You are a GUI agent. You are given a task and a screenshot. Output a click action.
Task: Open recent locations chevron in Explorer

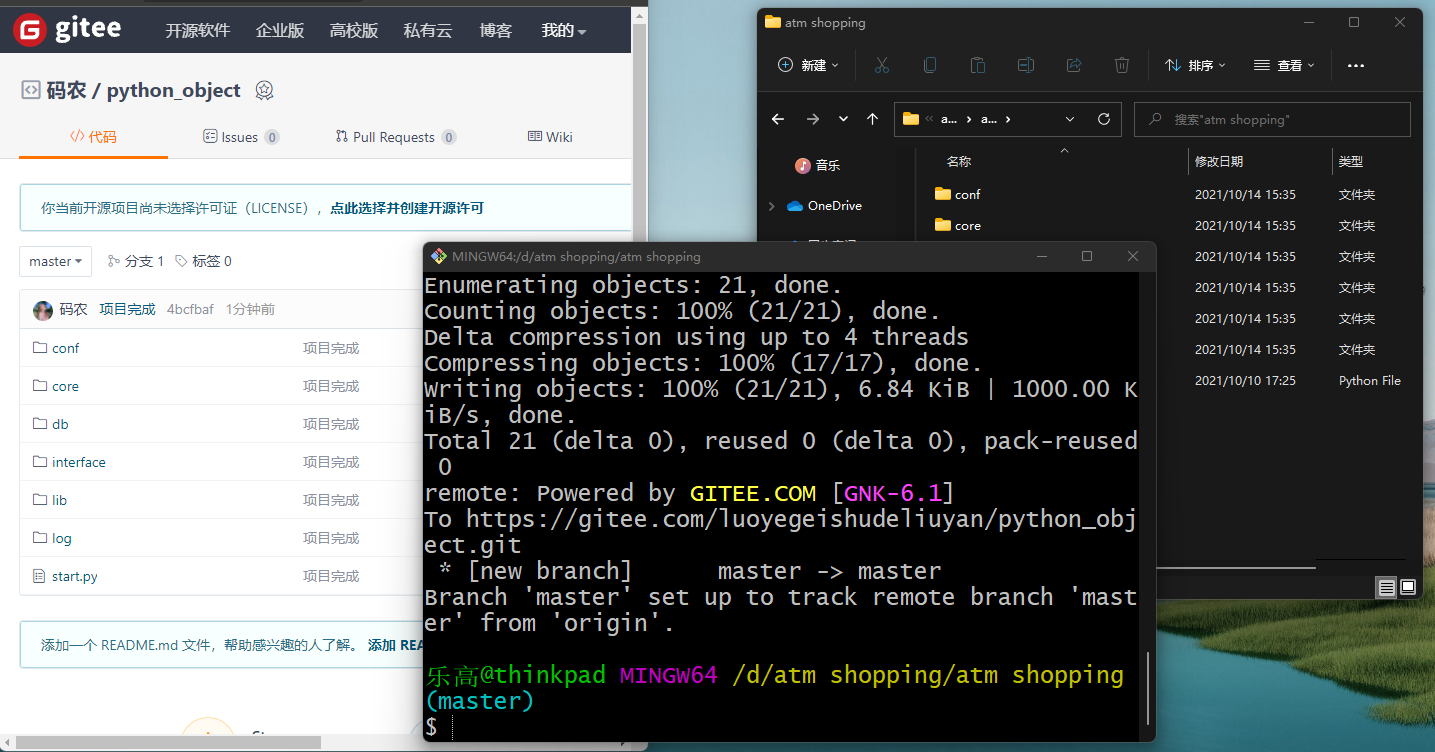click(843, 119)
